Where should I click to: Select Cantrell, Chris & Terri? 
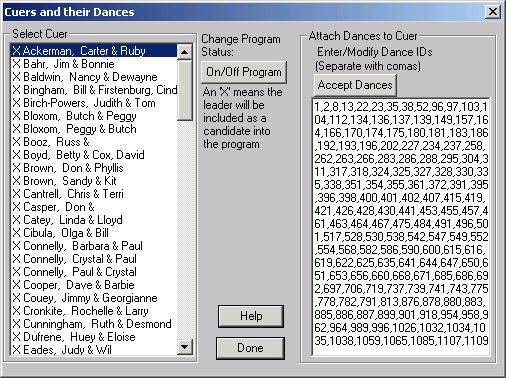(x=94, y=194)
